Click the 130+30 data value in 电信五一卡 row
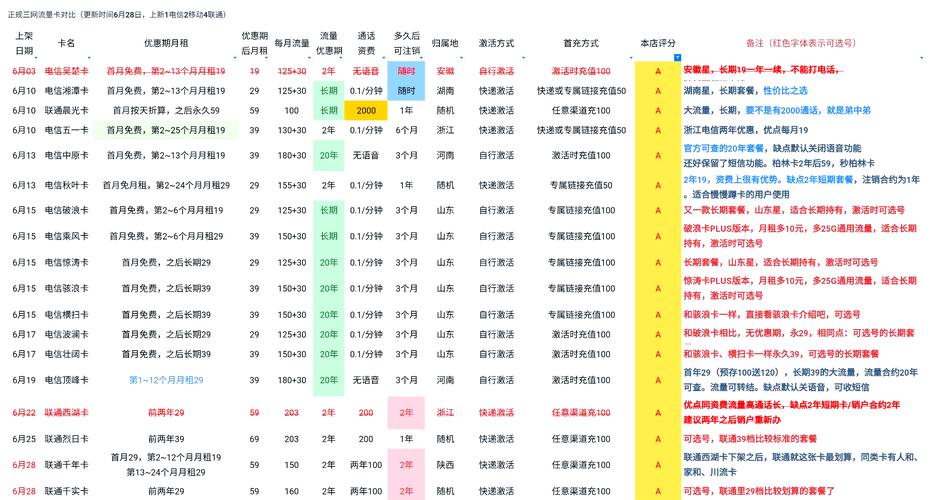Screen dimensions: 933x500 point(292,130)
